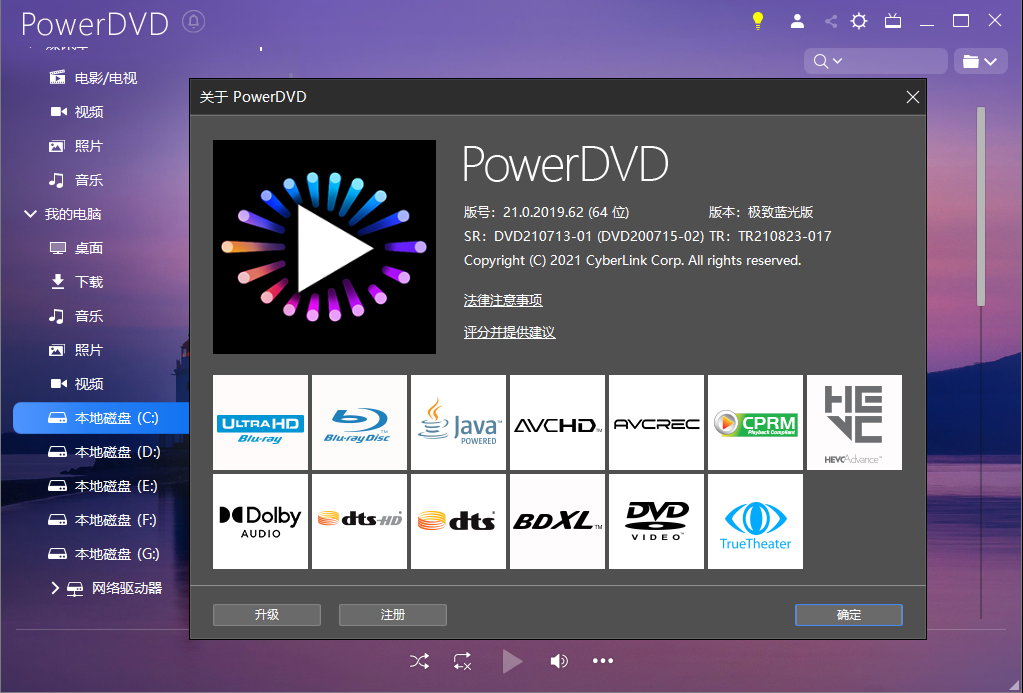Click the lightbulb tips icon

click(757, 21)
